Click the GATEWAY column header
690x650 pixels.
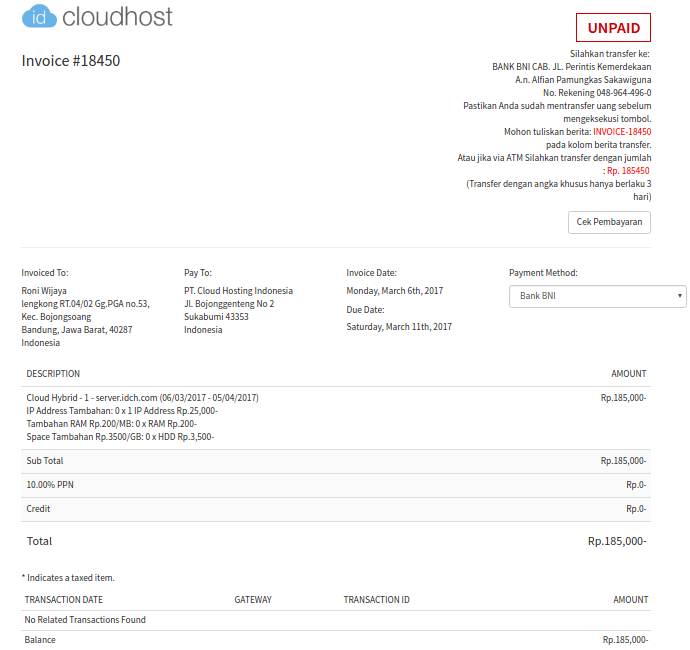tap(253, 600)
